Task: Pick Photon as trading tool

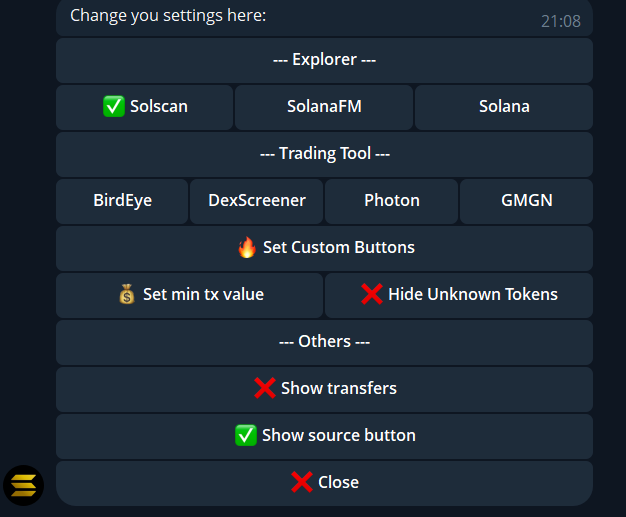Action: click(392, 201)
